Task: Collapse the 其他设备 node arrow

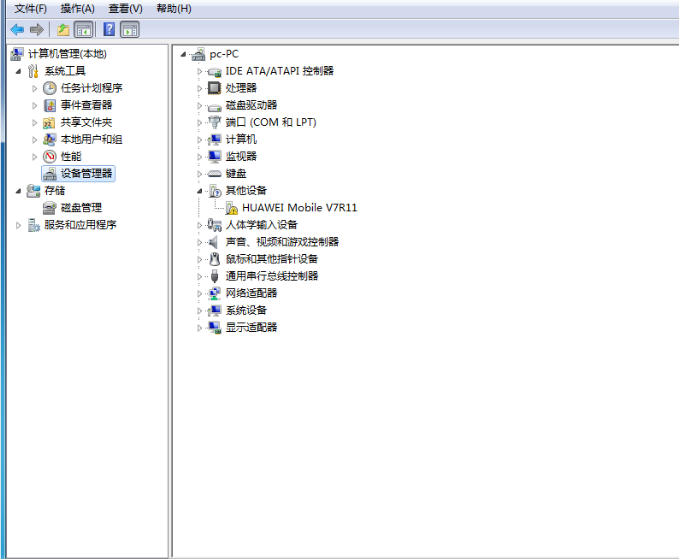Action: tap(200, 191)
